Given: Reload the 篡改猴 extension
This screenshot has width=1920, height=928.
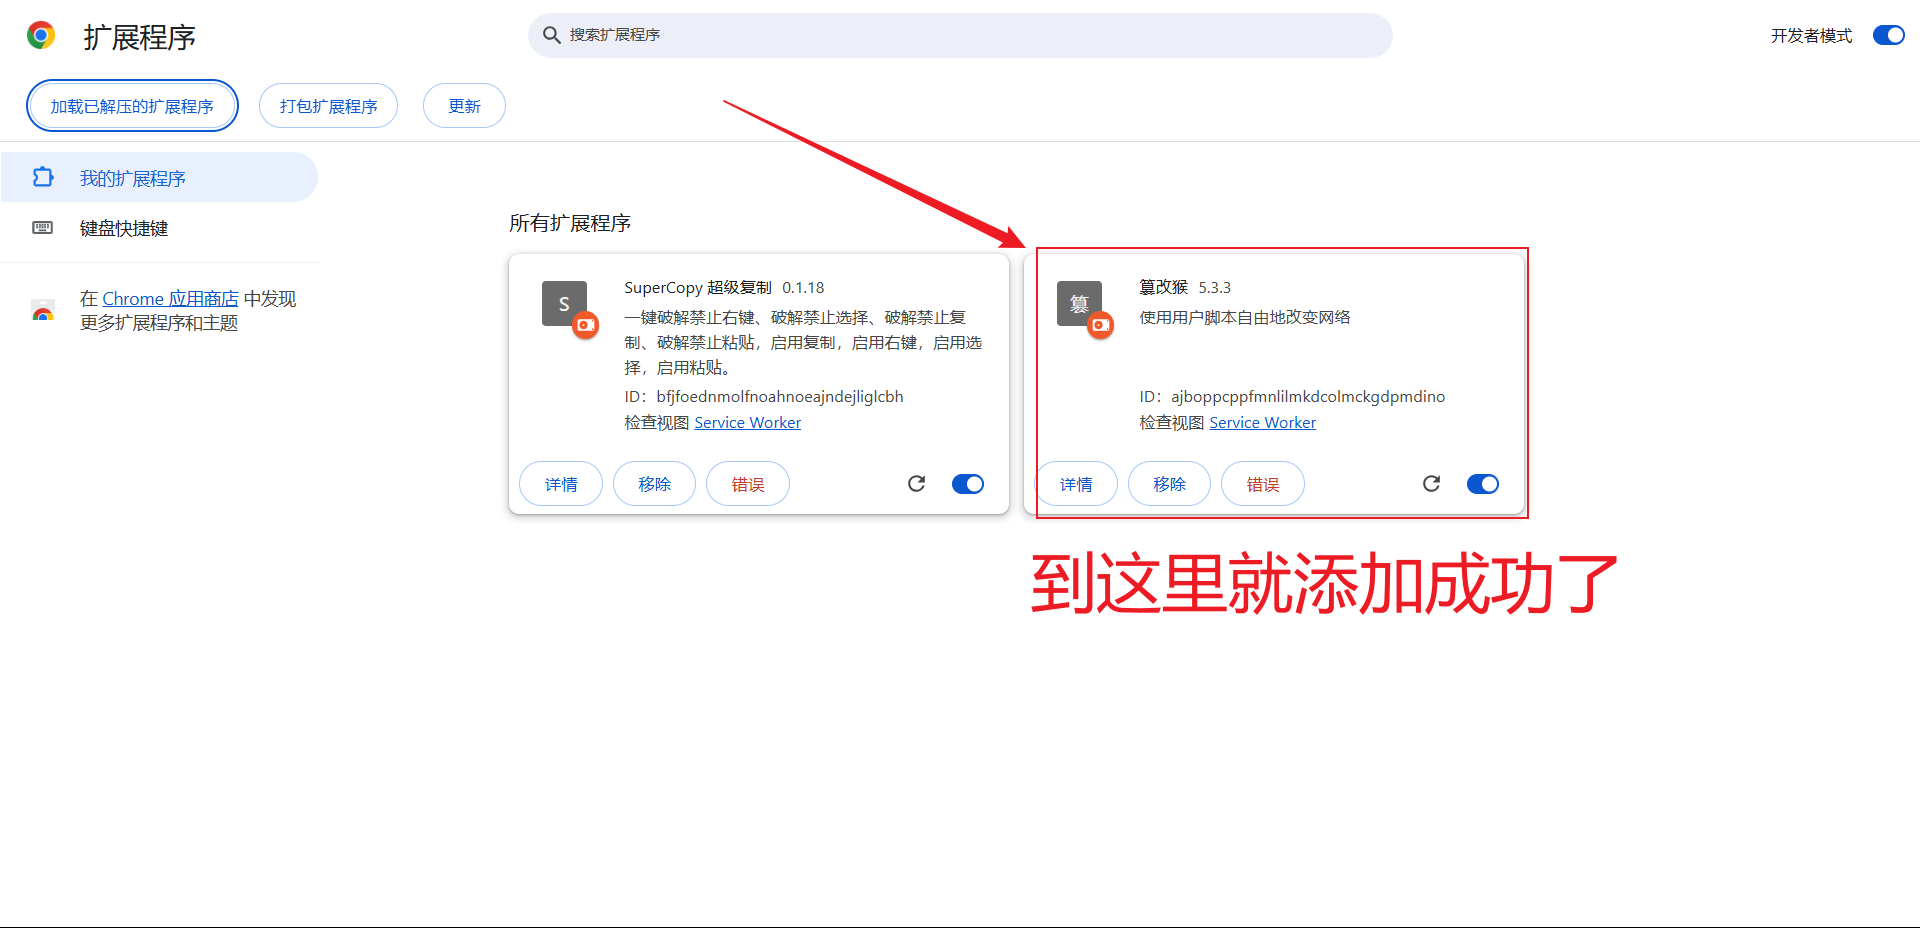Looking at the screenshot, I should [1431, 484].
